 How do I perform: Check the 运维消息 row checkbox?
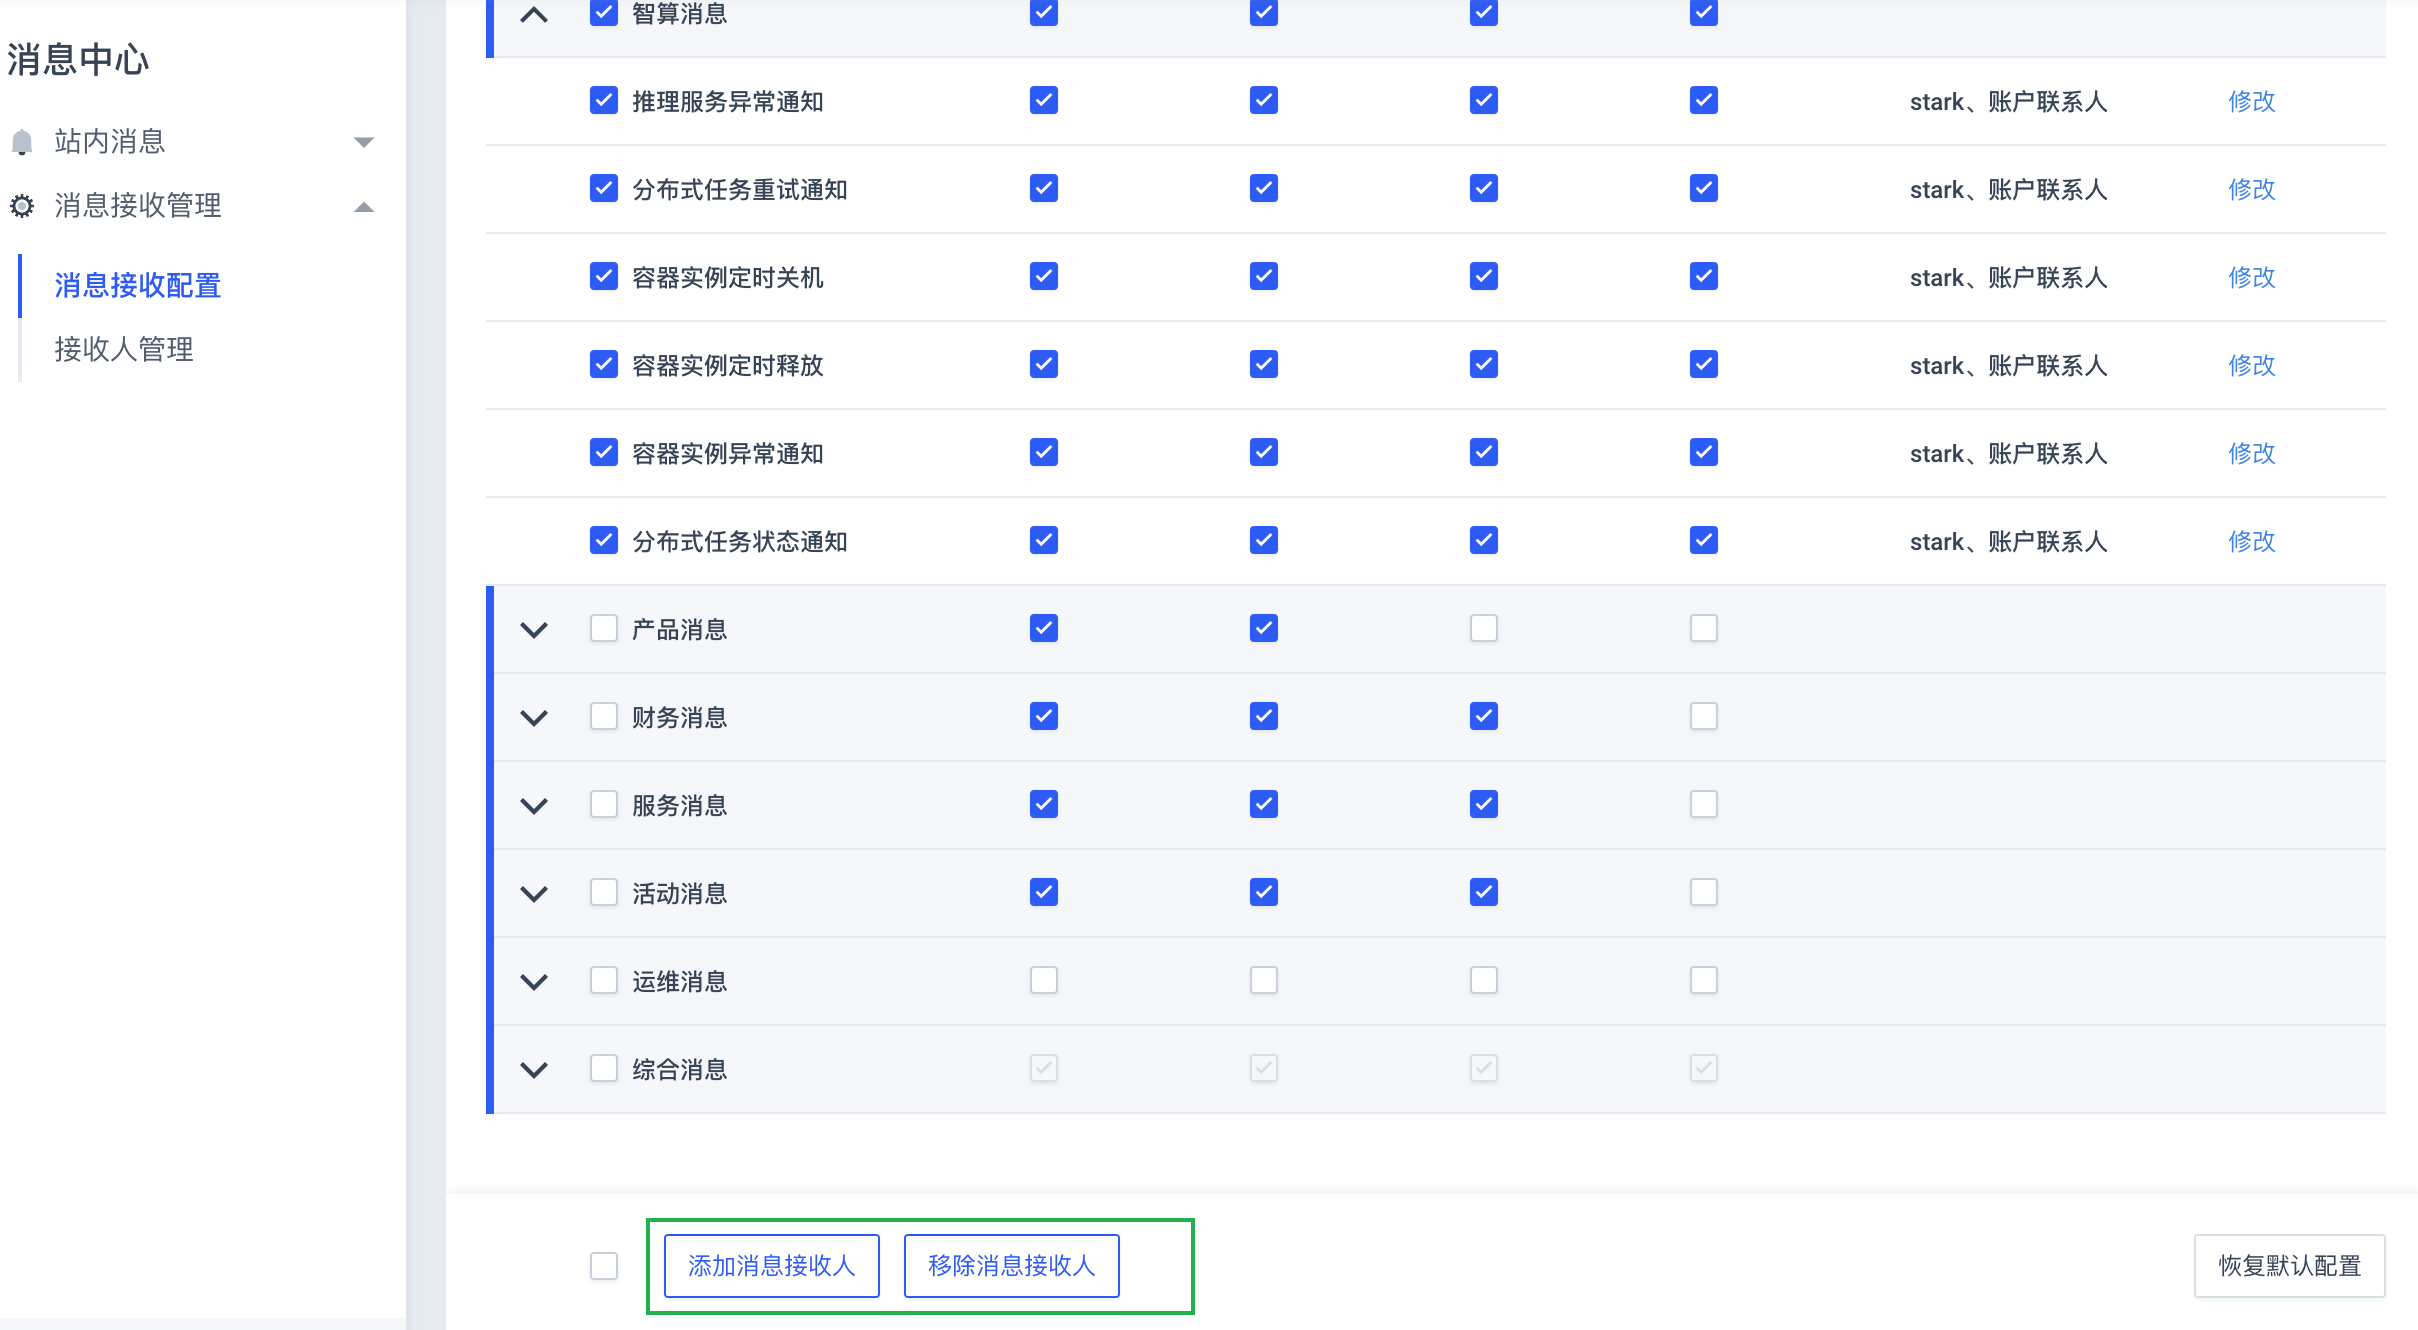(604, 980)
